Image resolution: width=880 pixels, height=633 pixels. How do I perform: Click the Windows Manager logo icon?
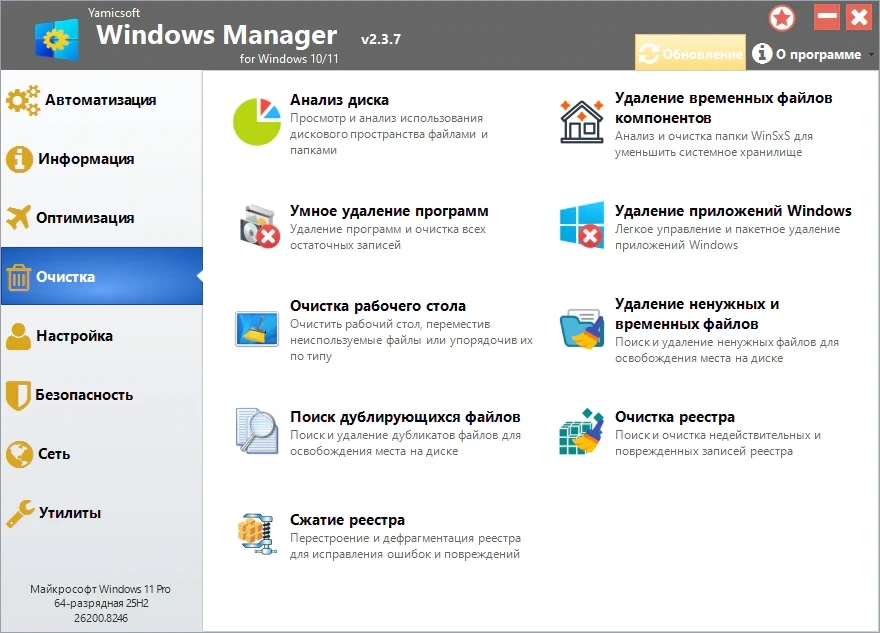pos(56,39)
